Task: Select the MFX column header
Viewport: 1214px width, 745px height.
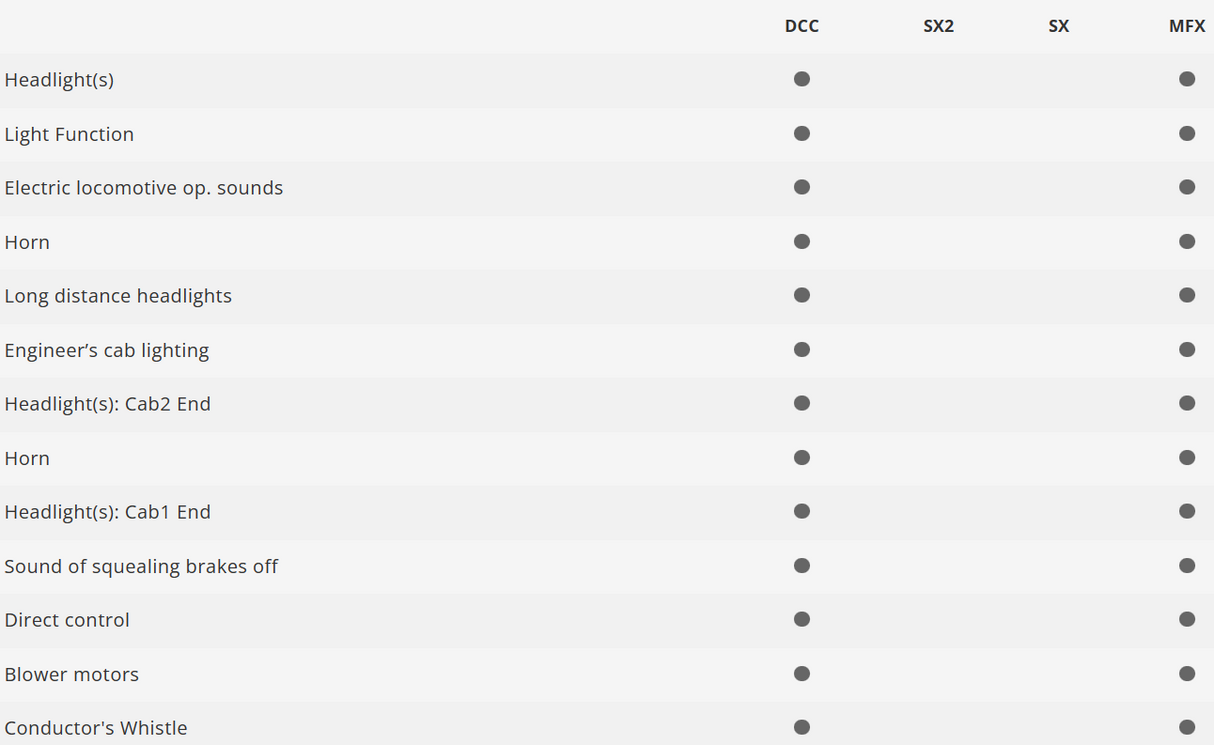Action: 1187,27
